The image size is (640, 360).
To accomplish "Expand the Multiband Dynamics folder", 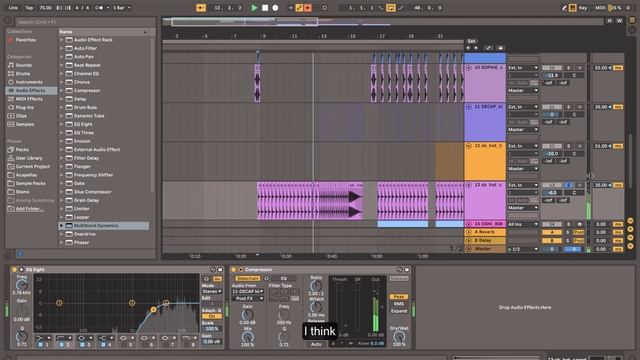I will coord(62,226).
